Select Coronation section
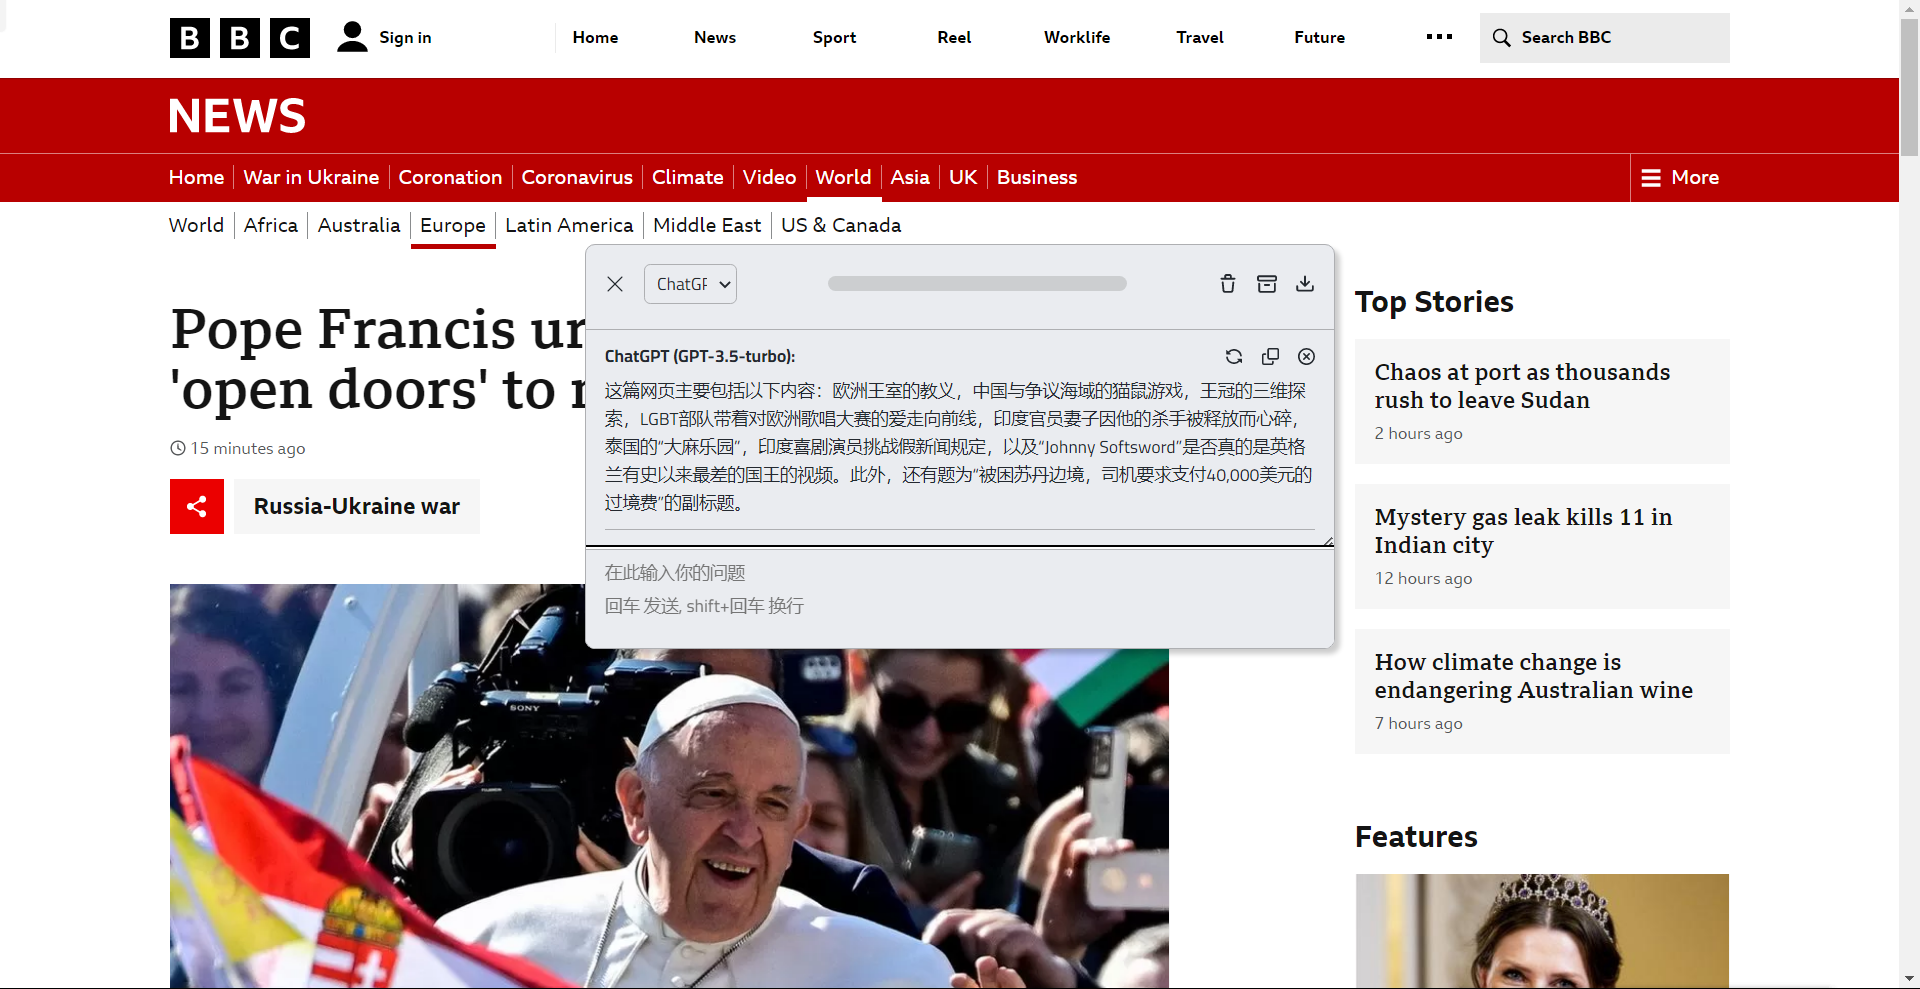This screenshot has height=989, width=1920. (x=450, y=177)
